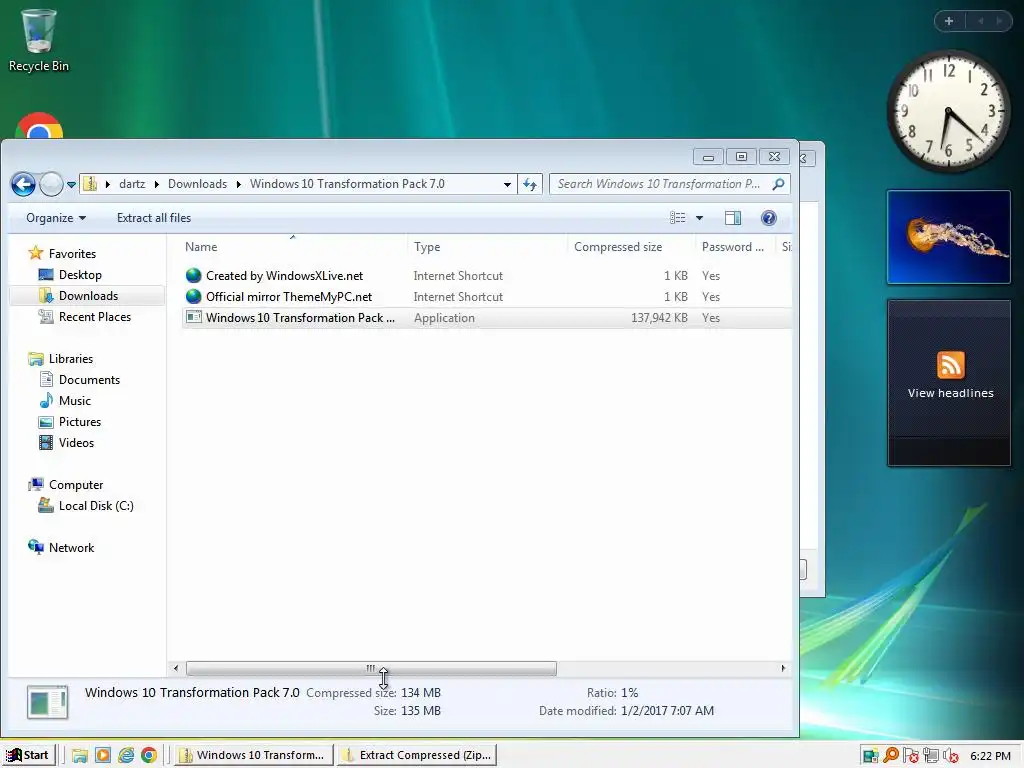Open the view options dropdown arrow

click(x=699, y=217)
